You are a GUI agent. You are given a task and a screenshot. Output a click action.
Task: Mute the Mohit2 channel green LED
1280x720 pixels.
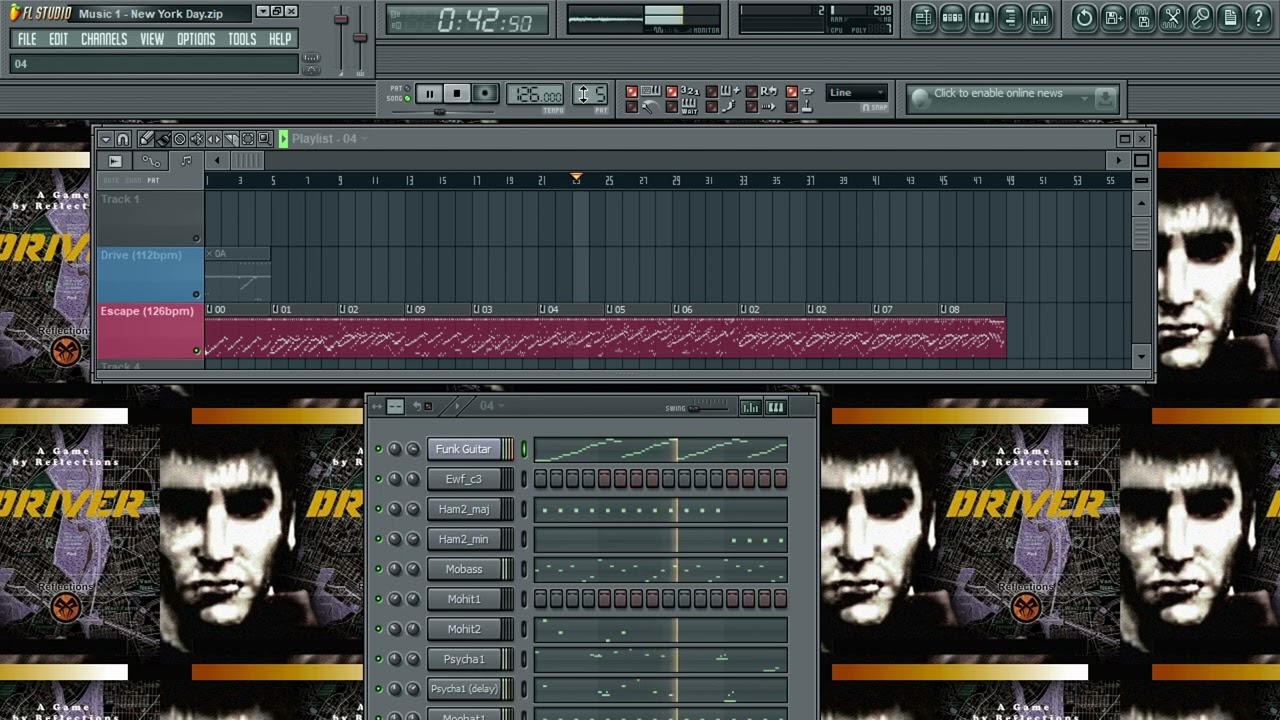point(378,629)
